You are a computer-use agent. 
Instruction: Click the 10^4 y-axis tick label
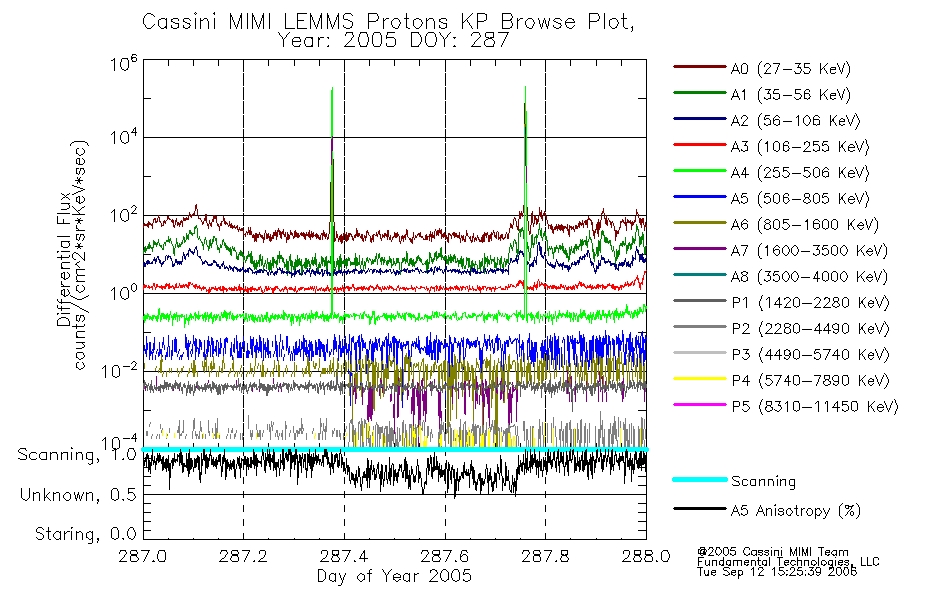click(124, 137)
